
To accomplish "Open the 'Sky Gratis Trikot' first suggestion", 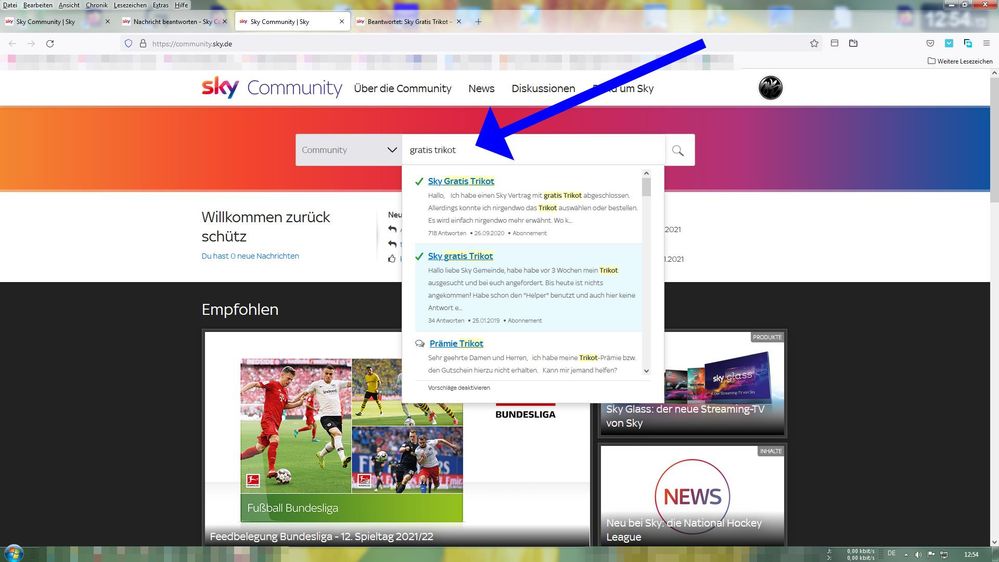I will [460, 181].
